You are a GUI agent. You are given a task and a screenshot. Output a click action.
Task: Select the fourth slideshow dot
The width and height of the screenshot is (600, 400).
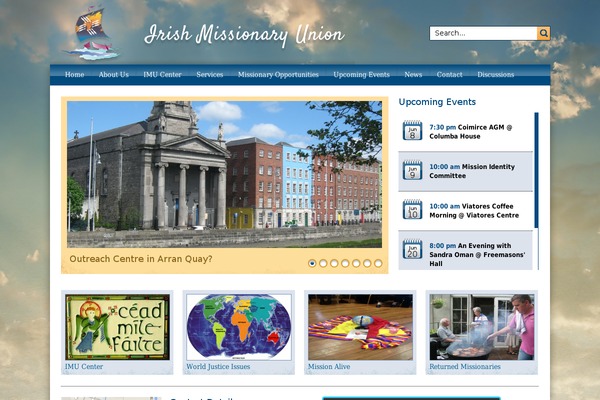pos(345,263)
